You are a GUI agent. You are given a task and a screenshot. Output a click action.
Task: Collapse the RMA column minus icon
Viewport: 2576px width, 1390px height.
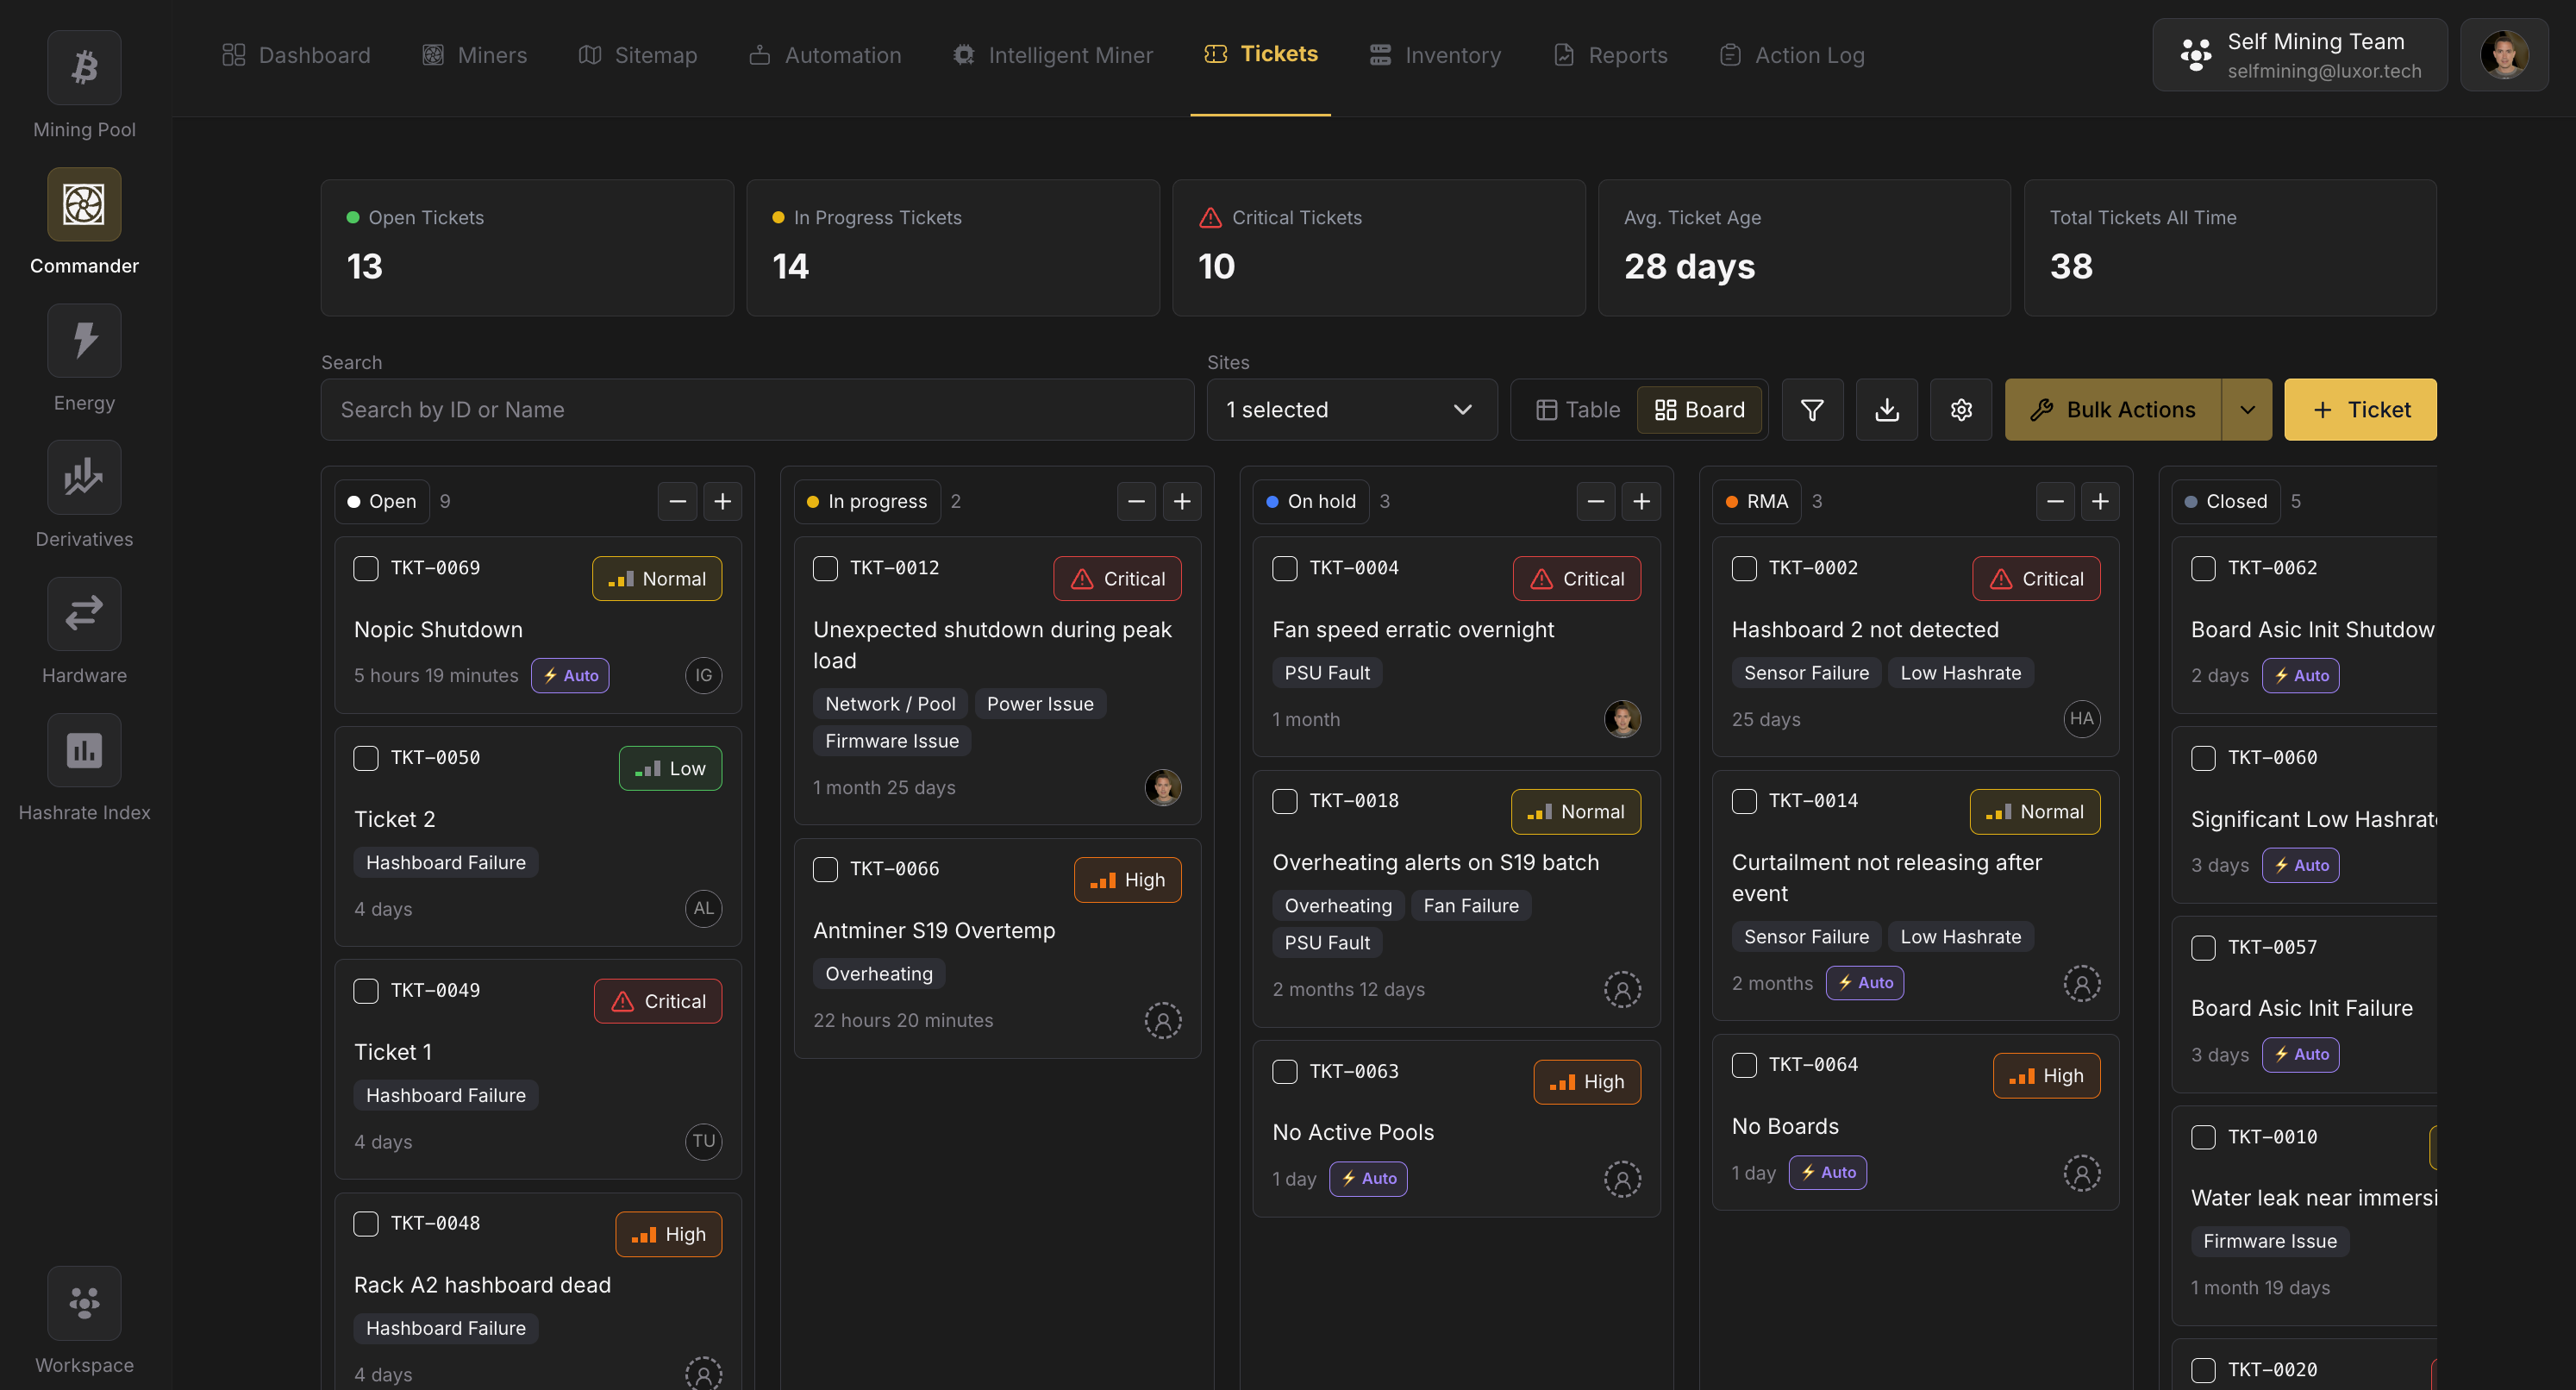(x=2055, y=501)
